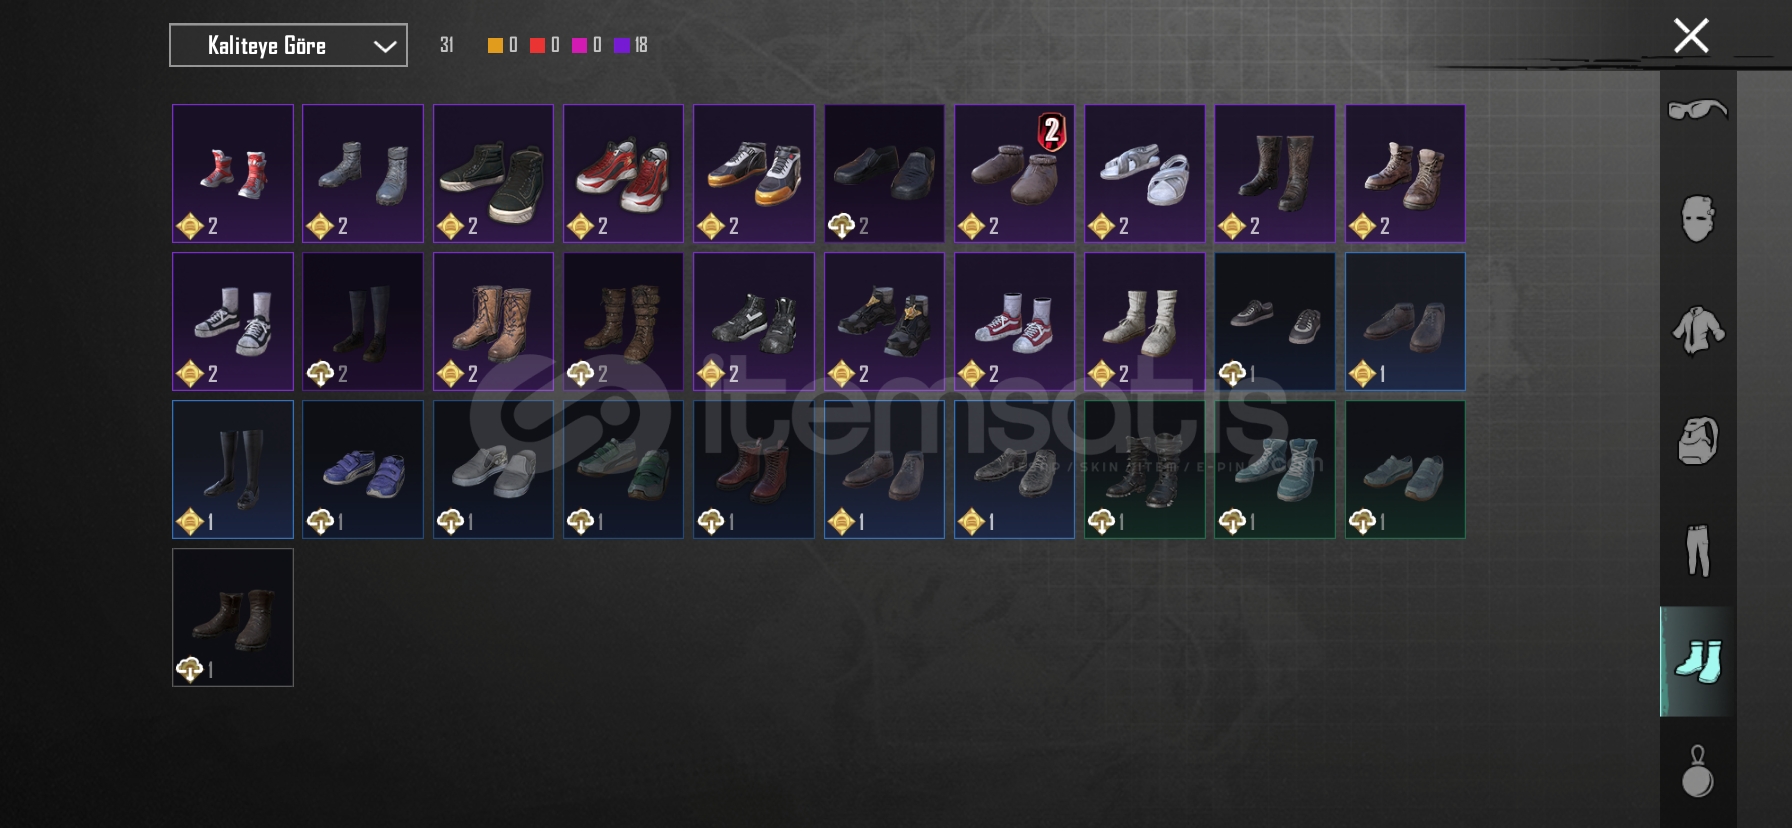
Task: Open the jacket category icon
Action: point(1698,330)
